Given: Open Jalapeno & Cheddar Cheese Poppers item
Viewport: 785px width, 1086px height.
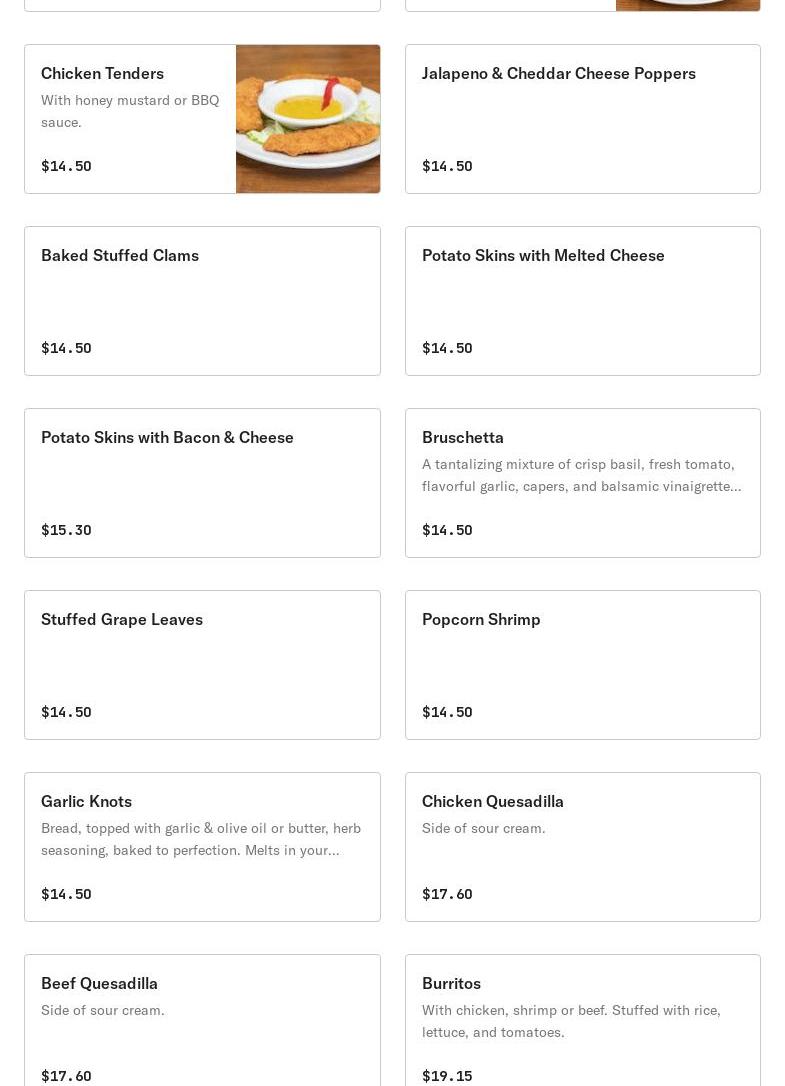Looking at the screenshot, I should (x=558, y=74).
